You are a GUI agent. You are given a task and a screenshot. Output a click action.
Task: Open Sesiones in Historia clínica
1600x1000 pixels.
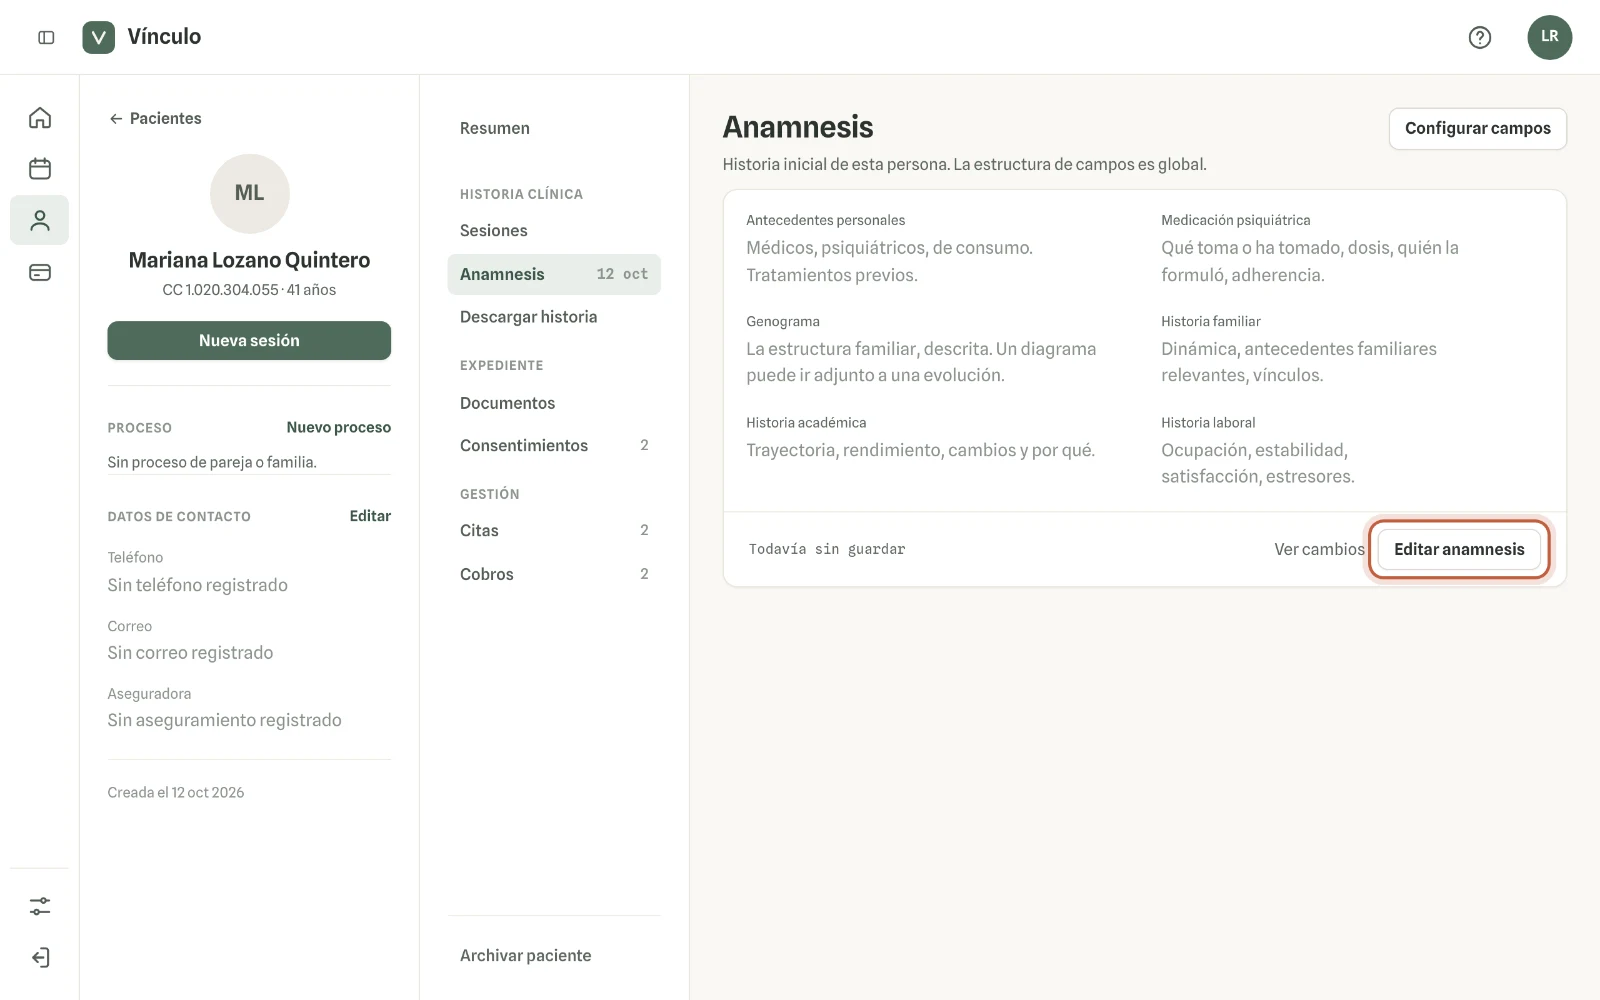(554, 230)
